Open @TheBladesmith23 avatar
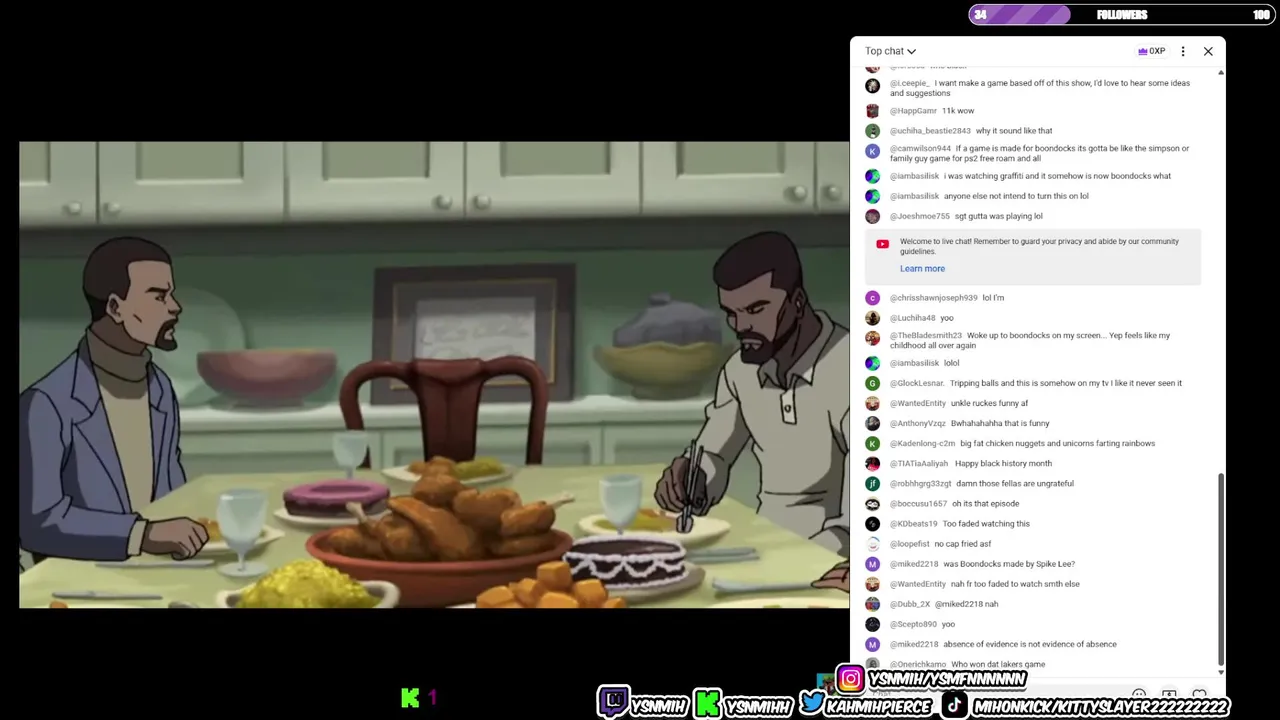 coord(872,338)
